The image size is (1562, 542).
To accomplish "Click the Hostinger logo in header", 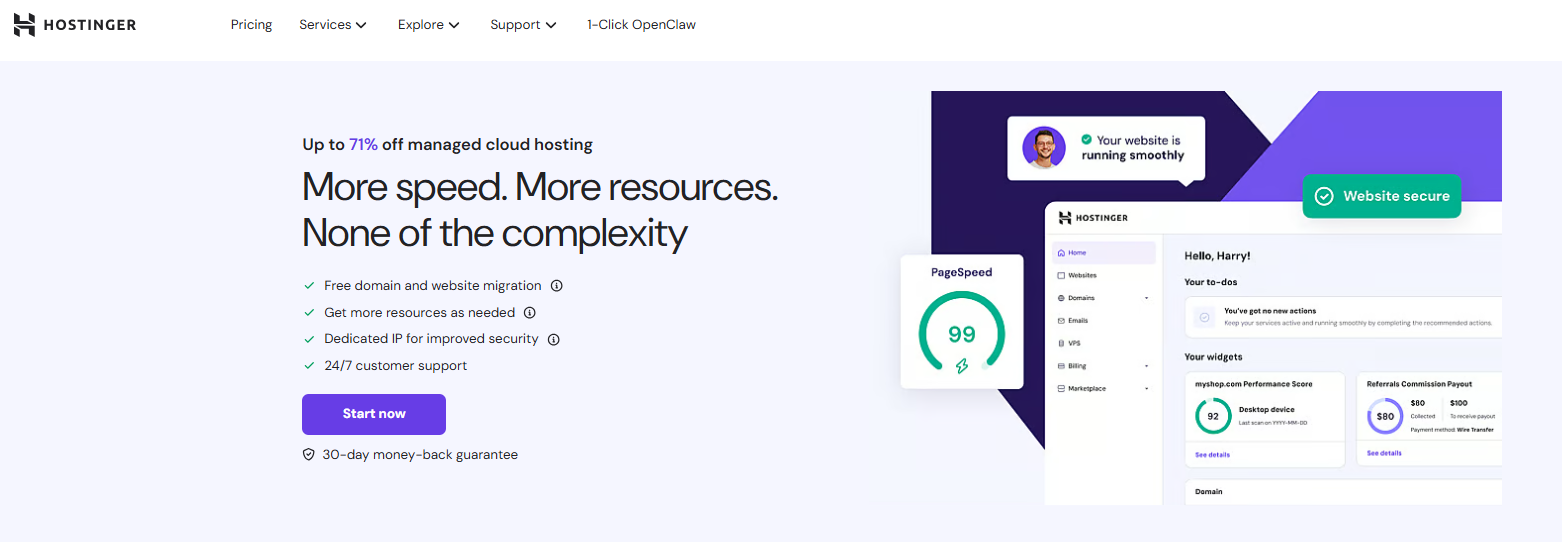I will click(75, 25).
